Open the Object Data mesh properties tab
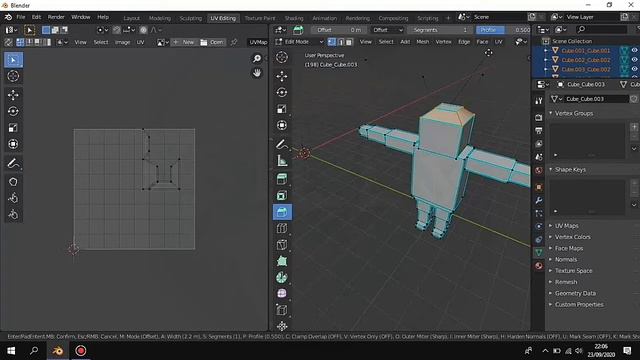 [x=539, y=253]
